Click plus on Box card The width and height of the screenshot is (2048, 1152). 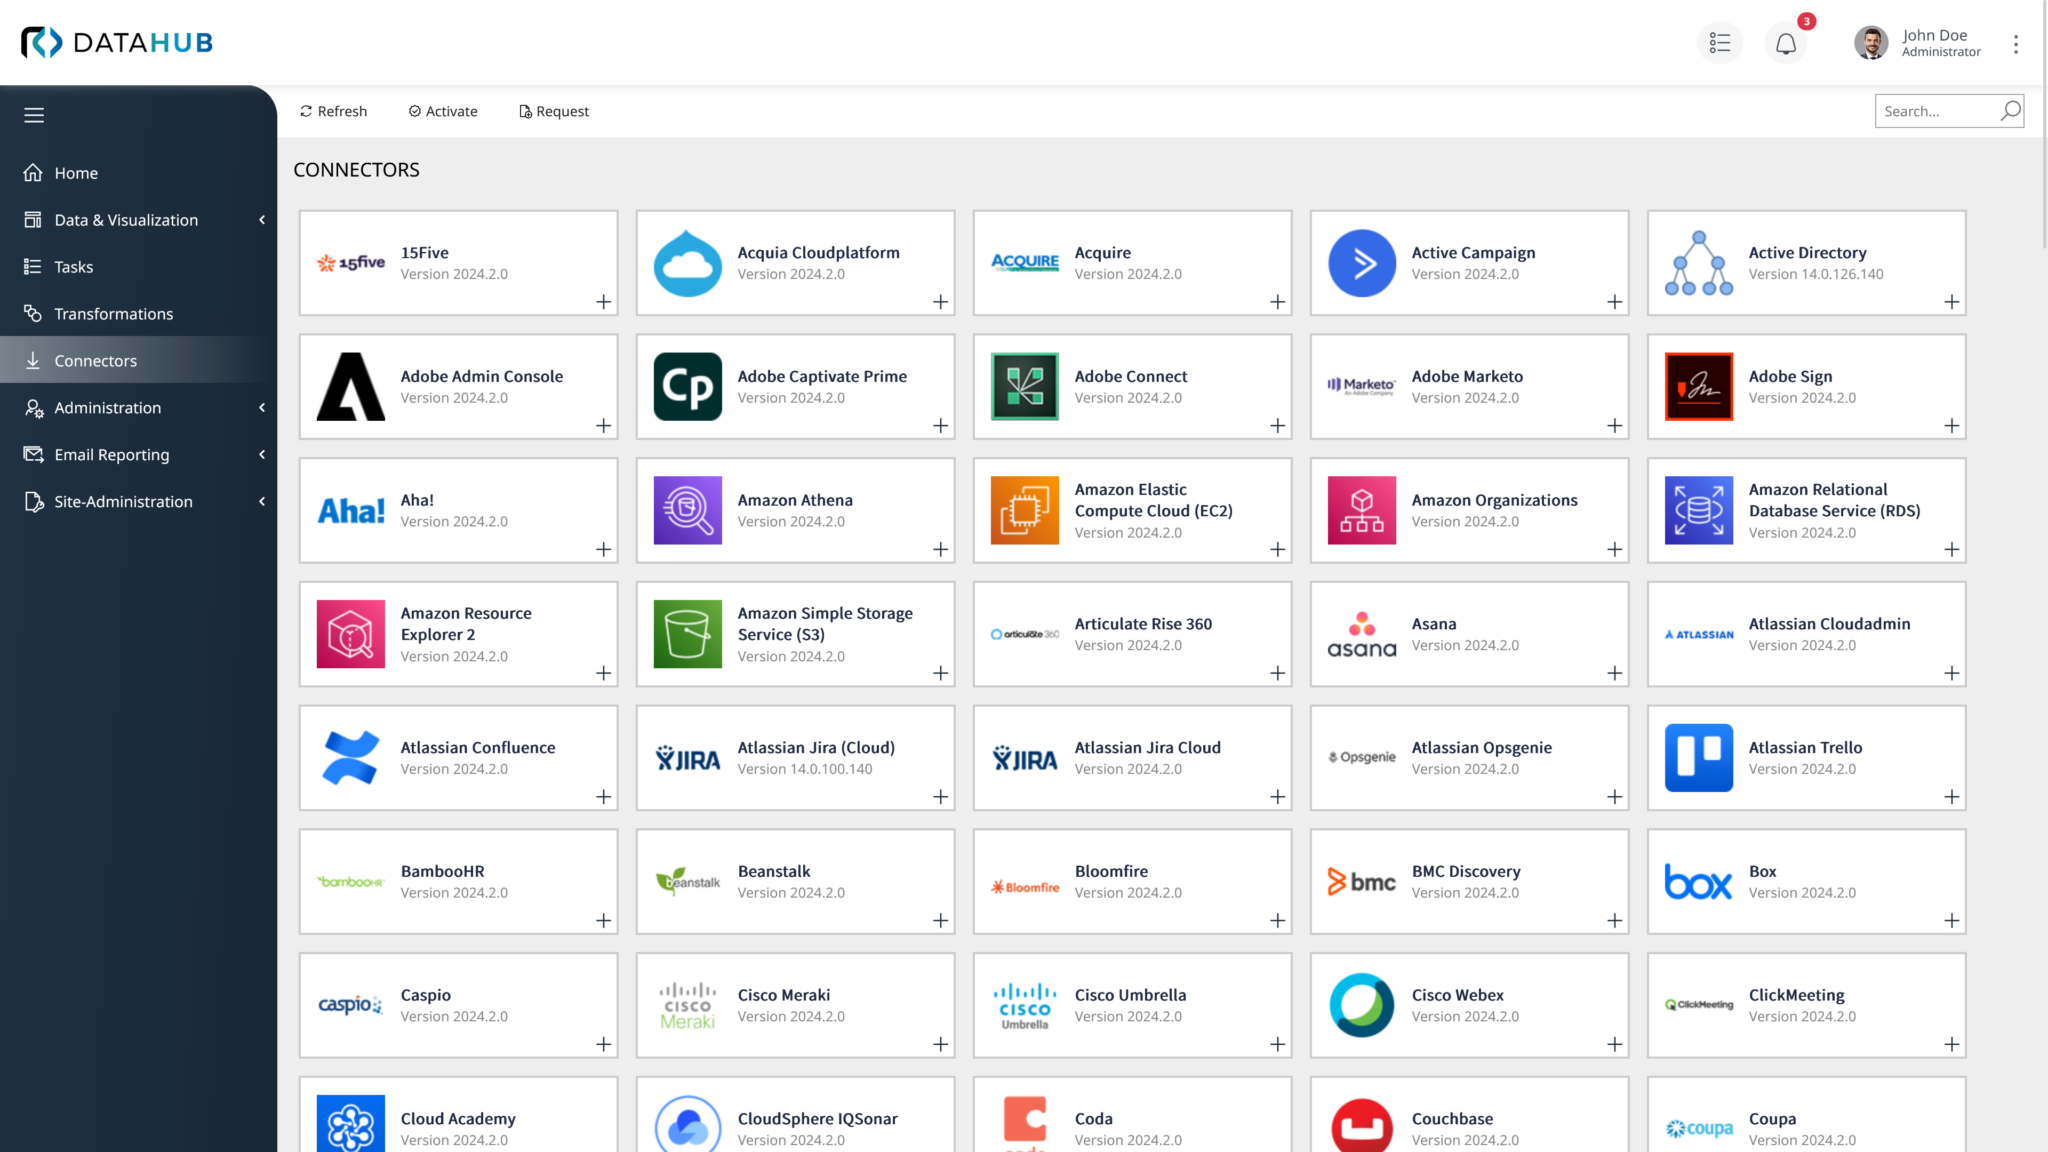(1951, 921)
